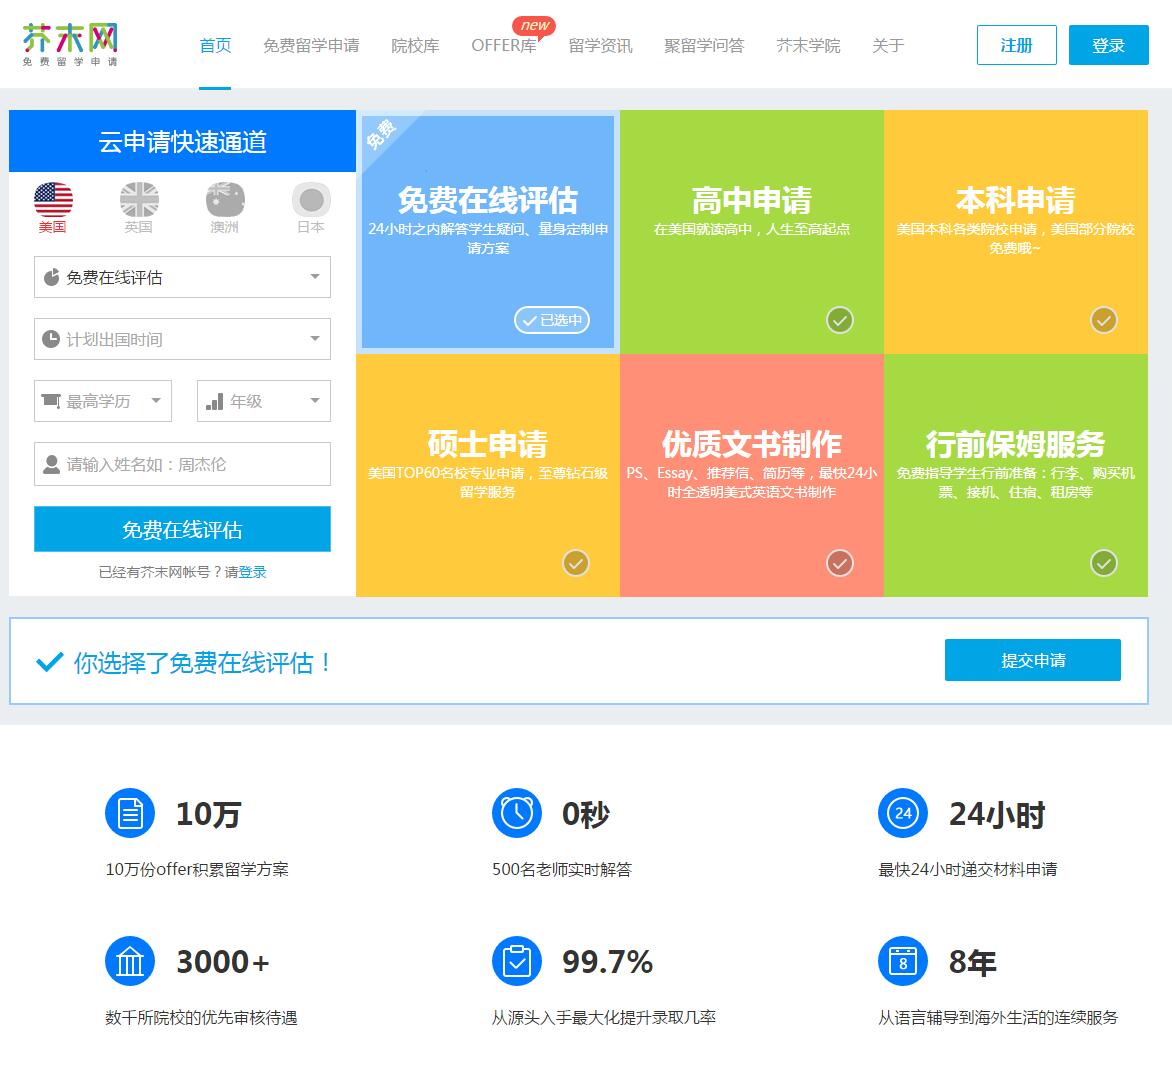The image size is (1172, 1080).
Task: Open 免费留学申请 in the navigation
Action: (311, 46)
